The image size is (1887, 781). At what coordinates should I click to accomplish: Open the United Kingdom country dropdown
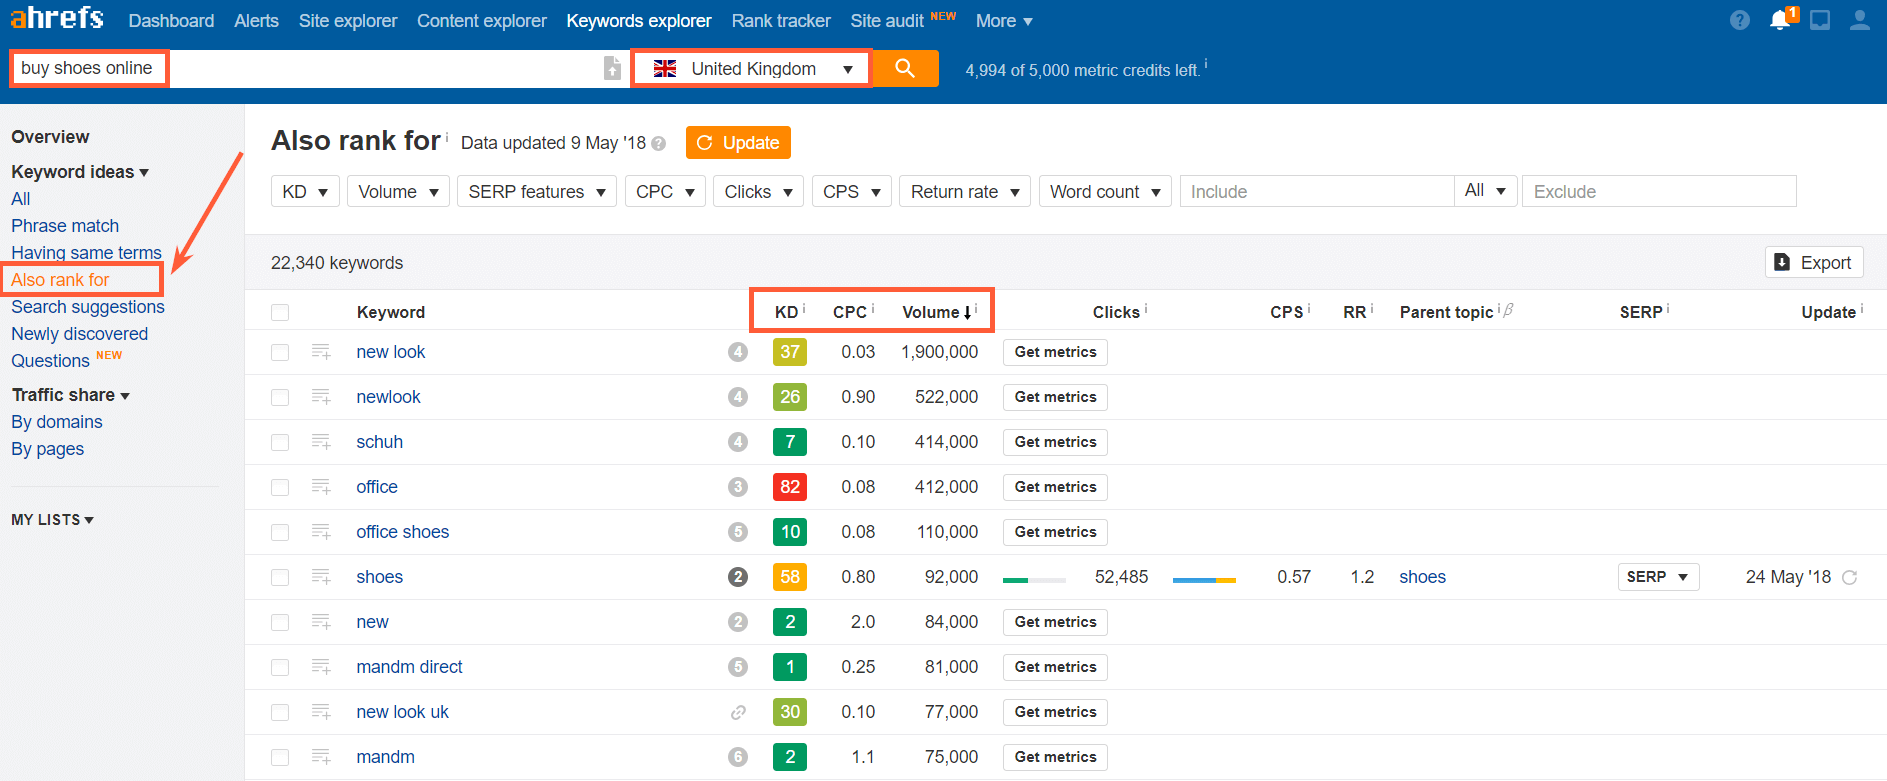752,68
